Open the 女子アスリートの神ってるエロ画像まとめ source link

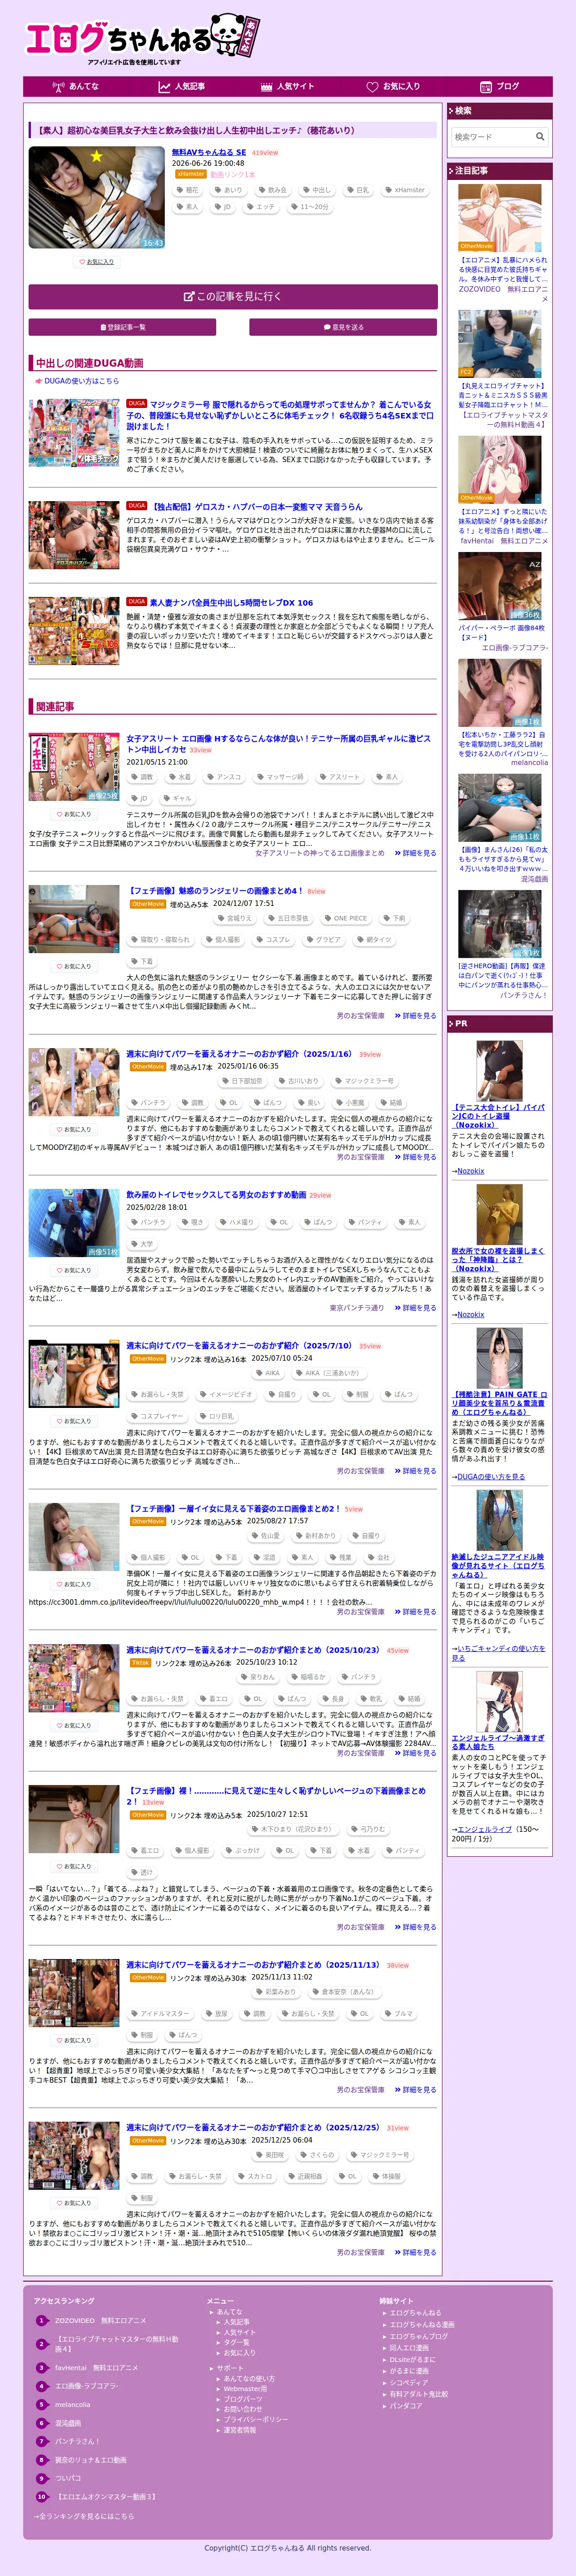tap(320, 853)
